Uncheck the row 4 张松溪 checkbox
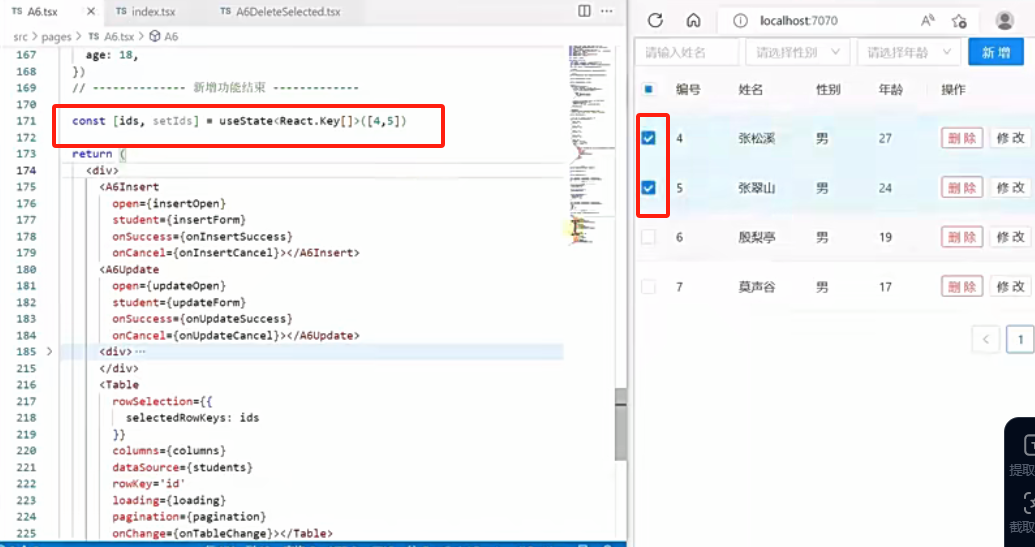Viewport: 1035px width, 547px height. [649, 138]
